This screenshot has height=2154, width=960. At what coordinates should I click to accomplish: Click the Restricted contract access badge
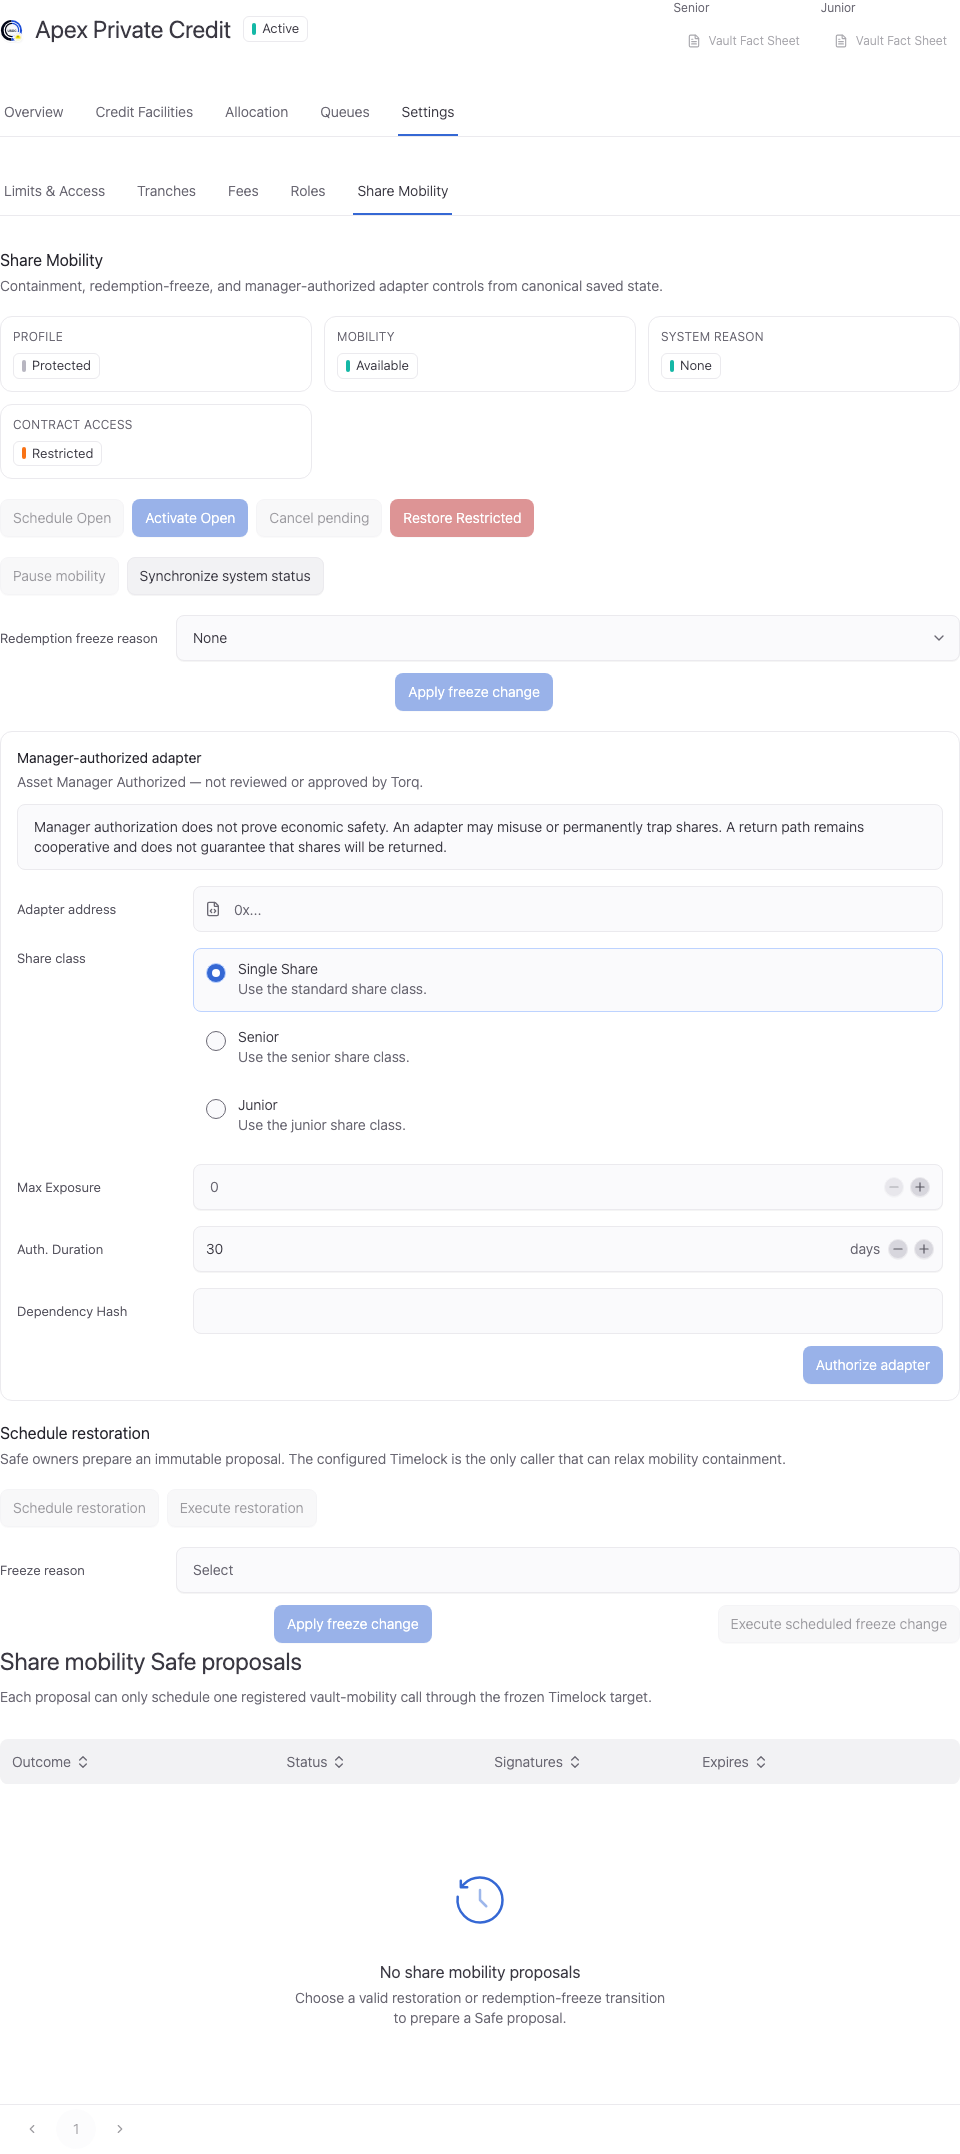[x=57, y=454]
